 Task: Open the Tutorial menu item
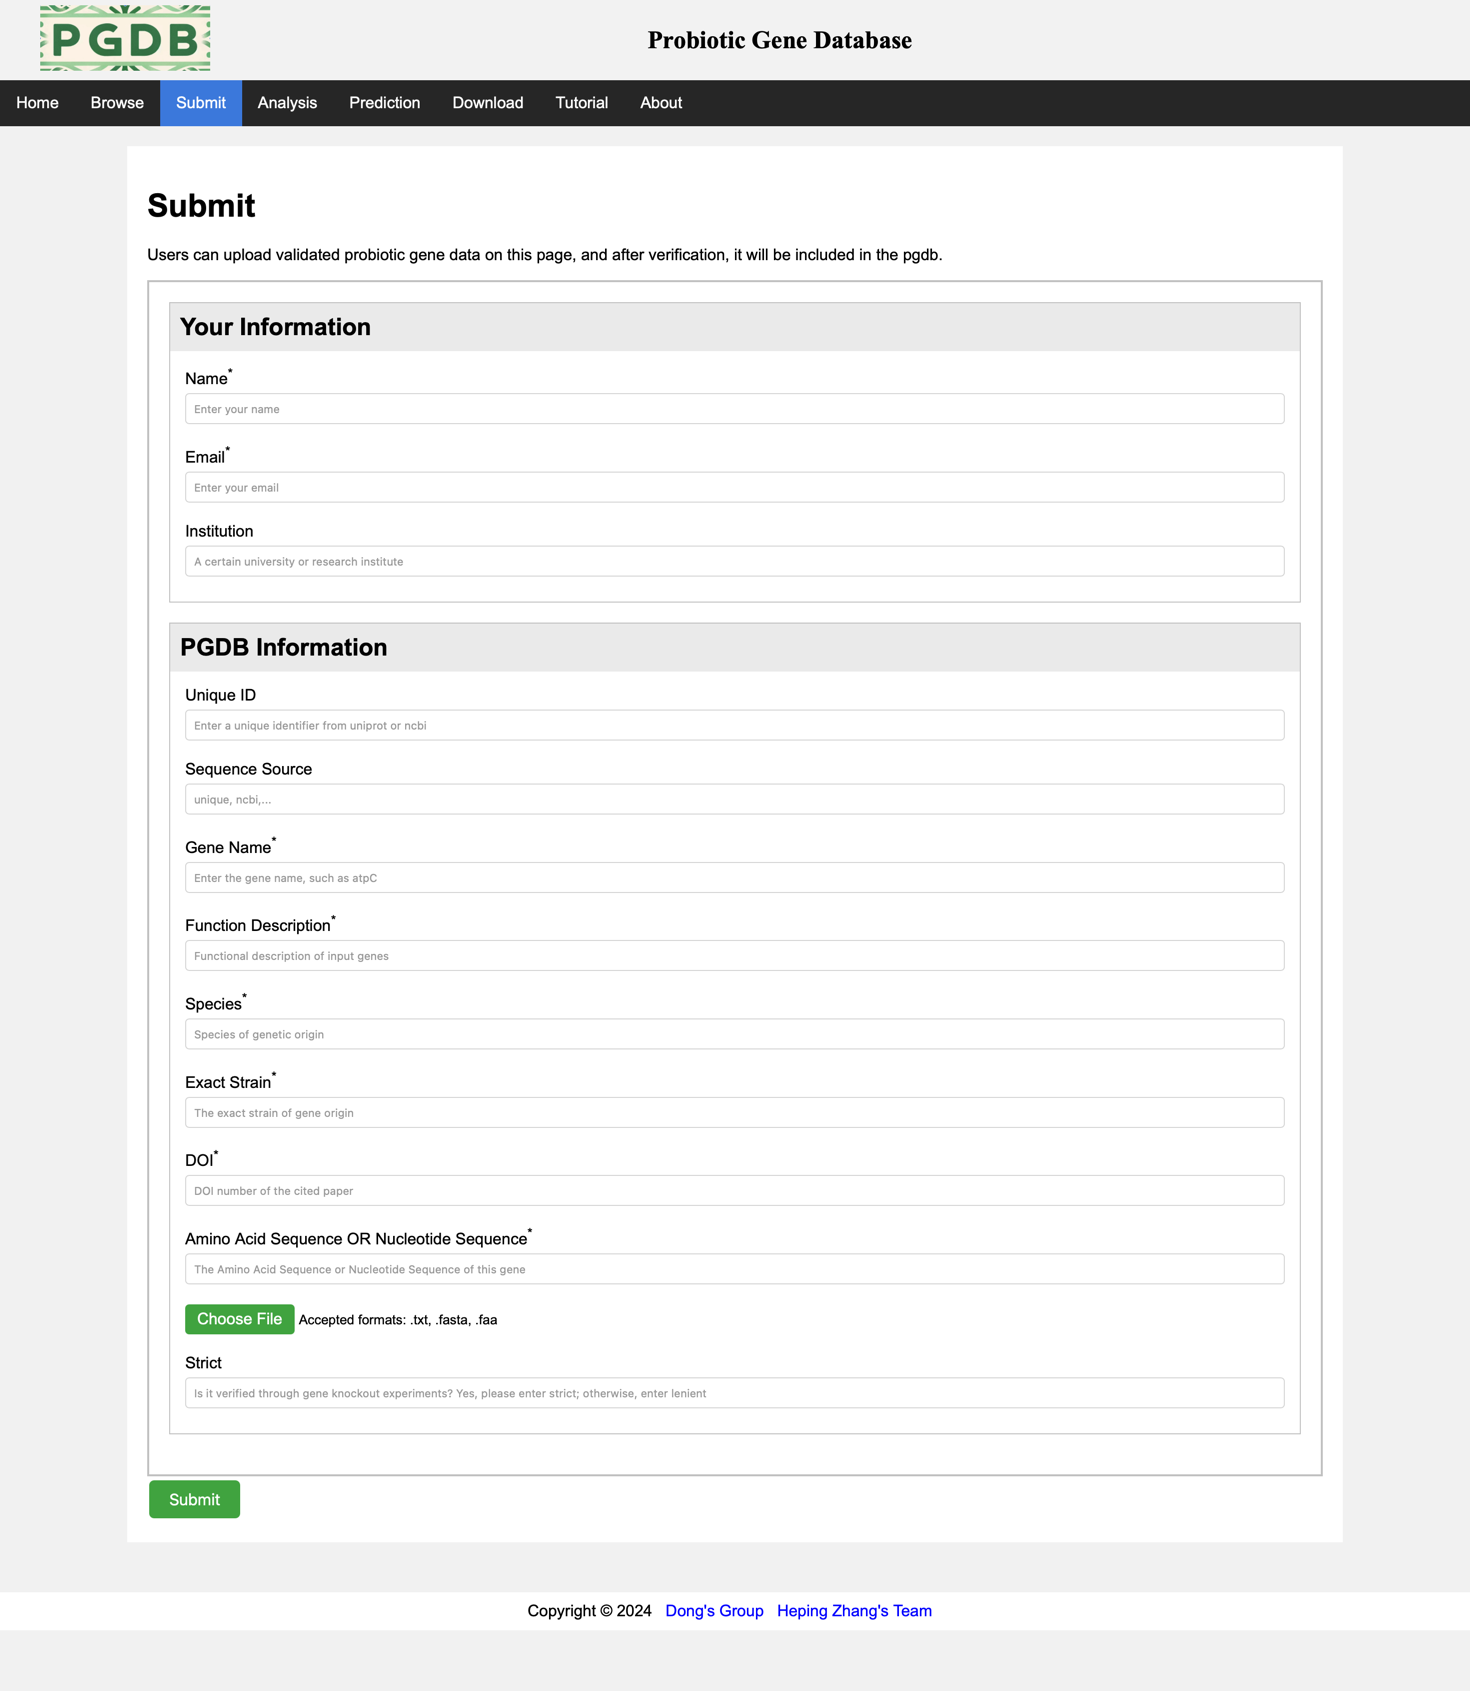click(581, 103)
